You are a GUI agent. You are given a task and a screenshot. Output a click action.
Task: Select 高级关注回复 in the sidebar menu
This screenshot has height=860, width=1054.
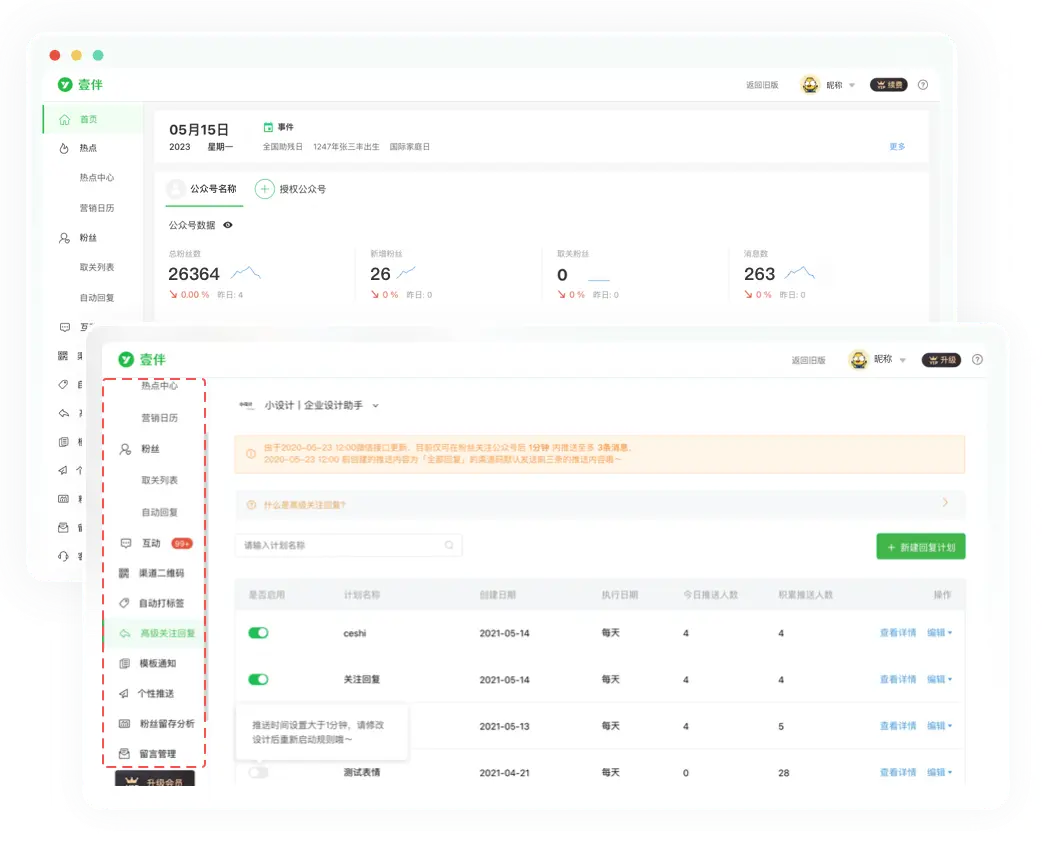coord(167,633)
